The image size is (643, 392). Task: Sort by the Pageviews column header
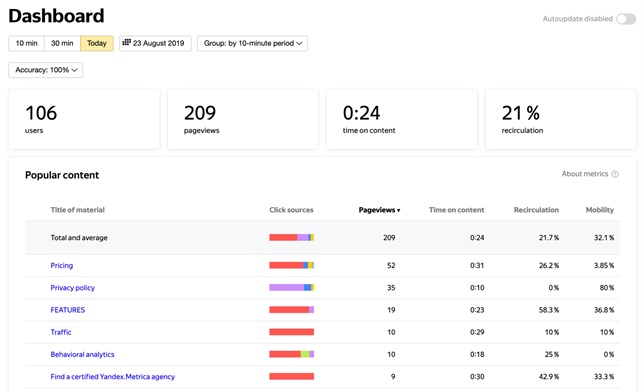377,210
